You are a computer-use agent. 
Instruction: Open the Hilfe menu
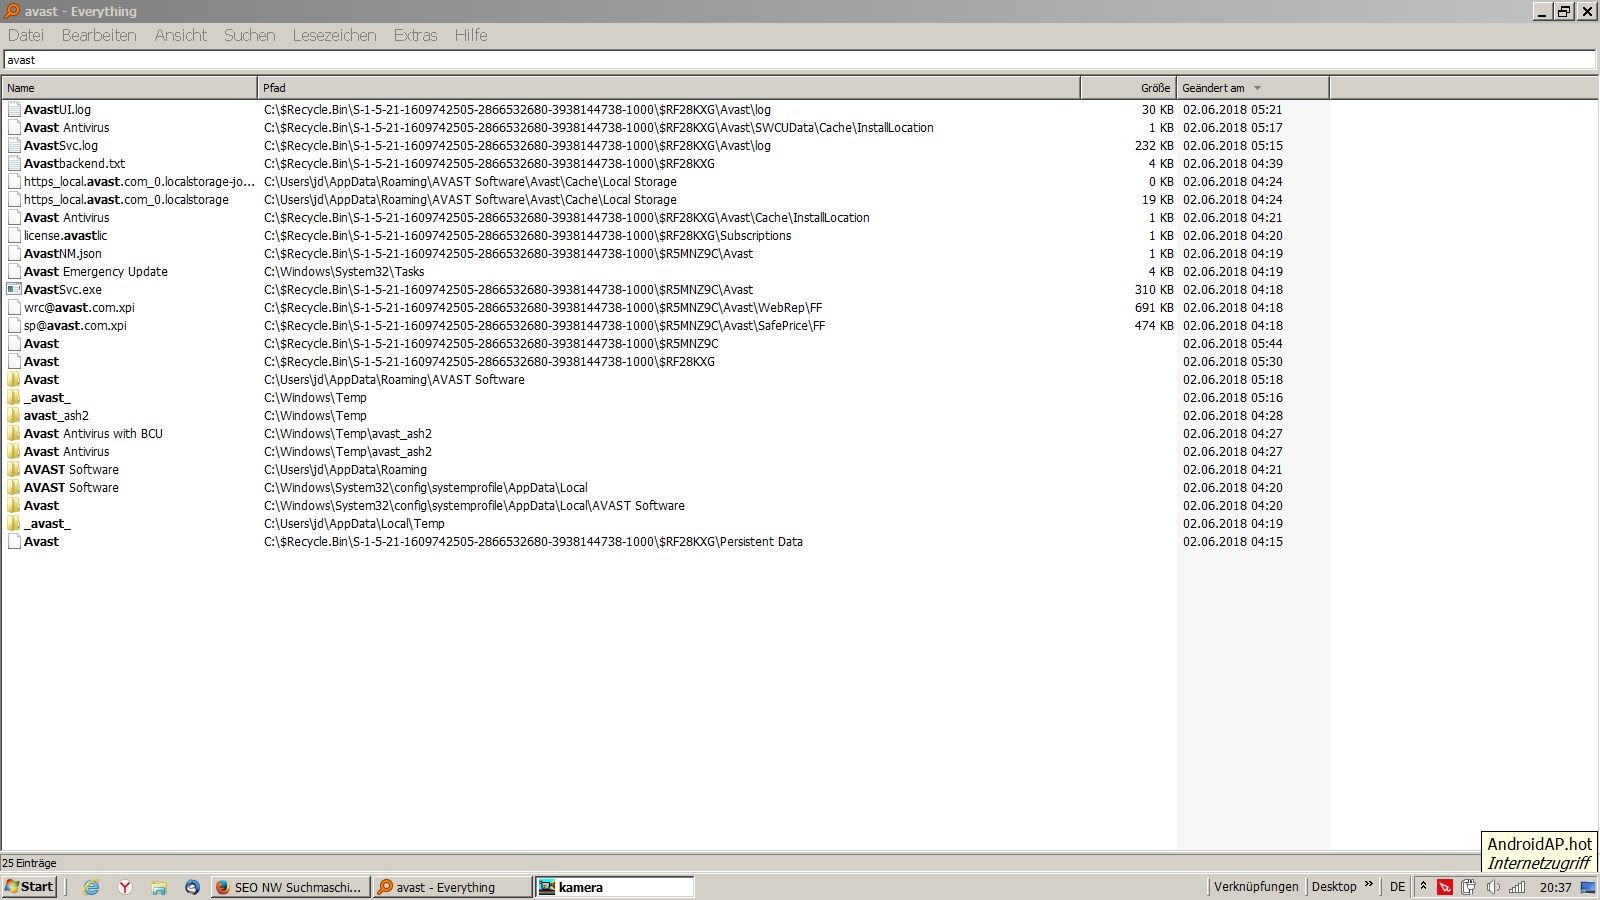coord(471,35)
